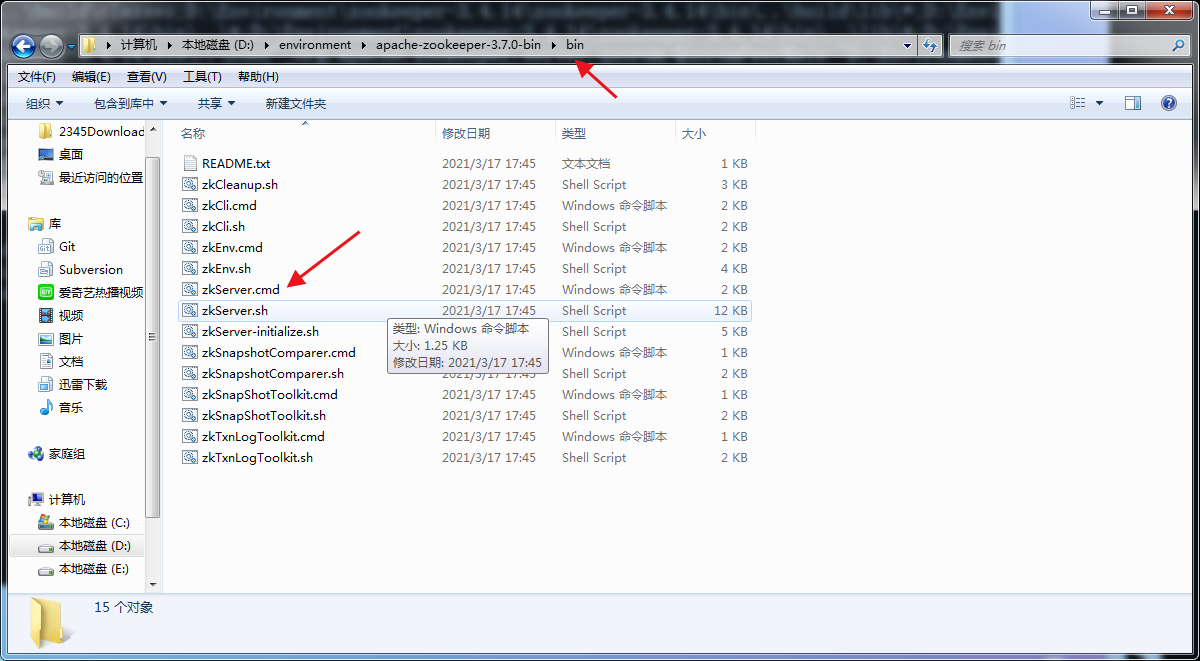Select the zkTxnLogToolkit.sh file name
Viewport: 1200px width, 661px height.
[x=257, y=457]
